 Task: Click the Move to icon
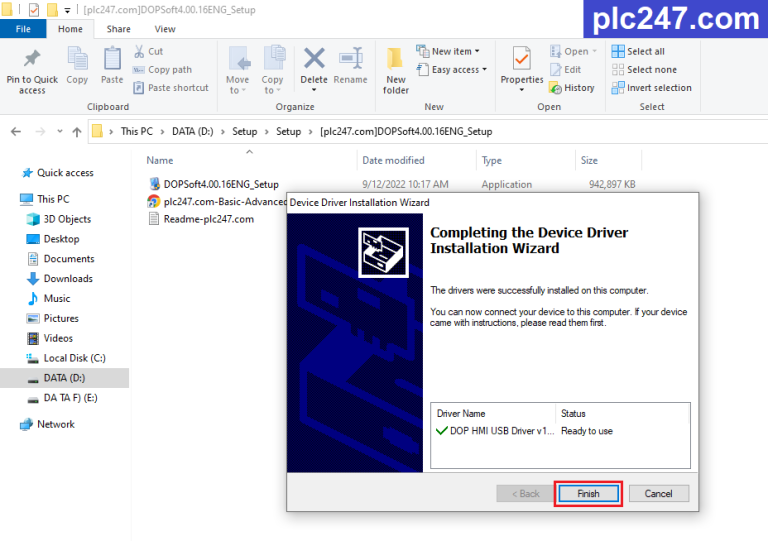(x=240, y=59)
